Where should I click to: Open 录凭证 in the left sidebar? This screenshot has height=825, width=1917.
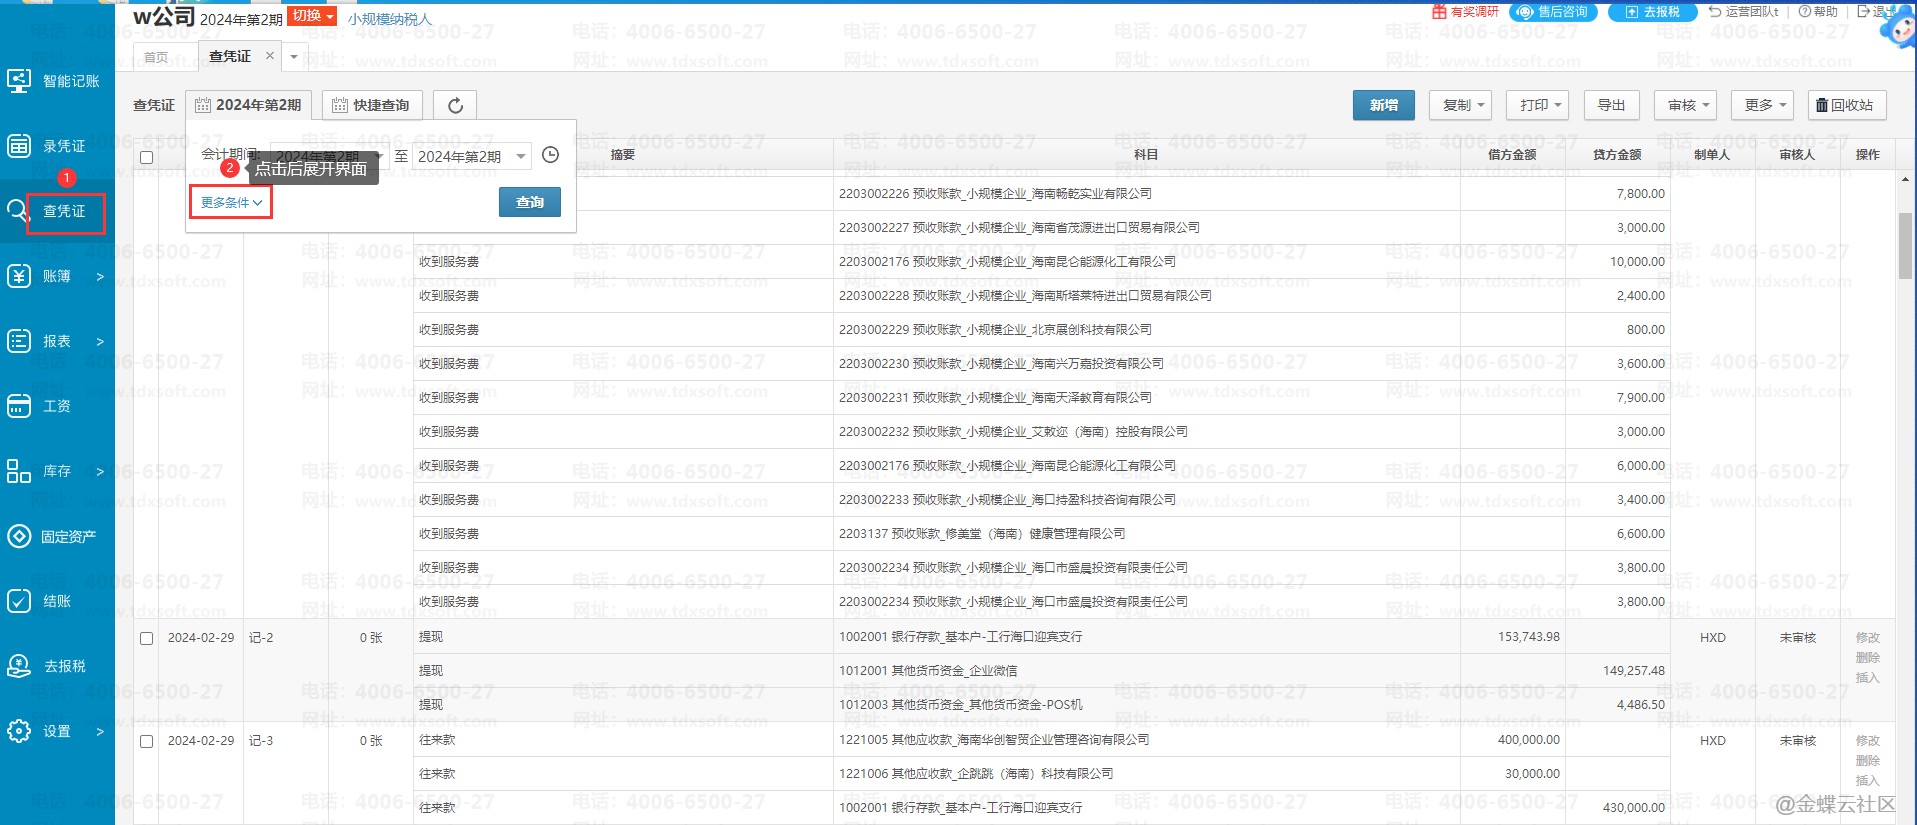click(57, 146)
